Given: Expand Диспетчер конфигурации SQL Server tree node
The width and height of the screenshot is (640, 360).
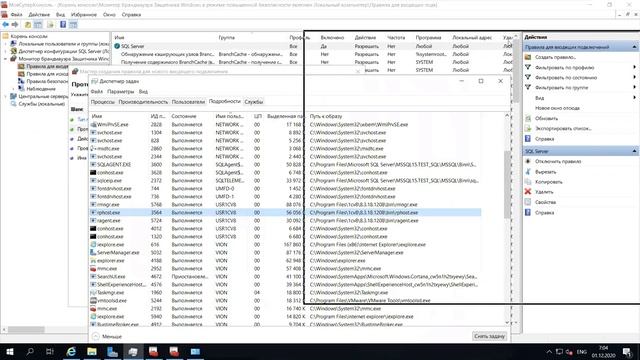Looking at the screenshot, I should pos(6,51).
